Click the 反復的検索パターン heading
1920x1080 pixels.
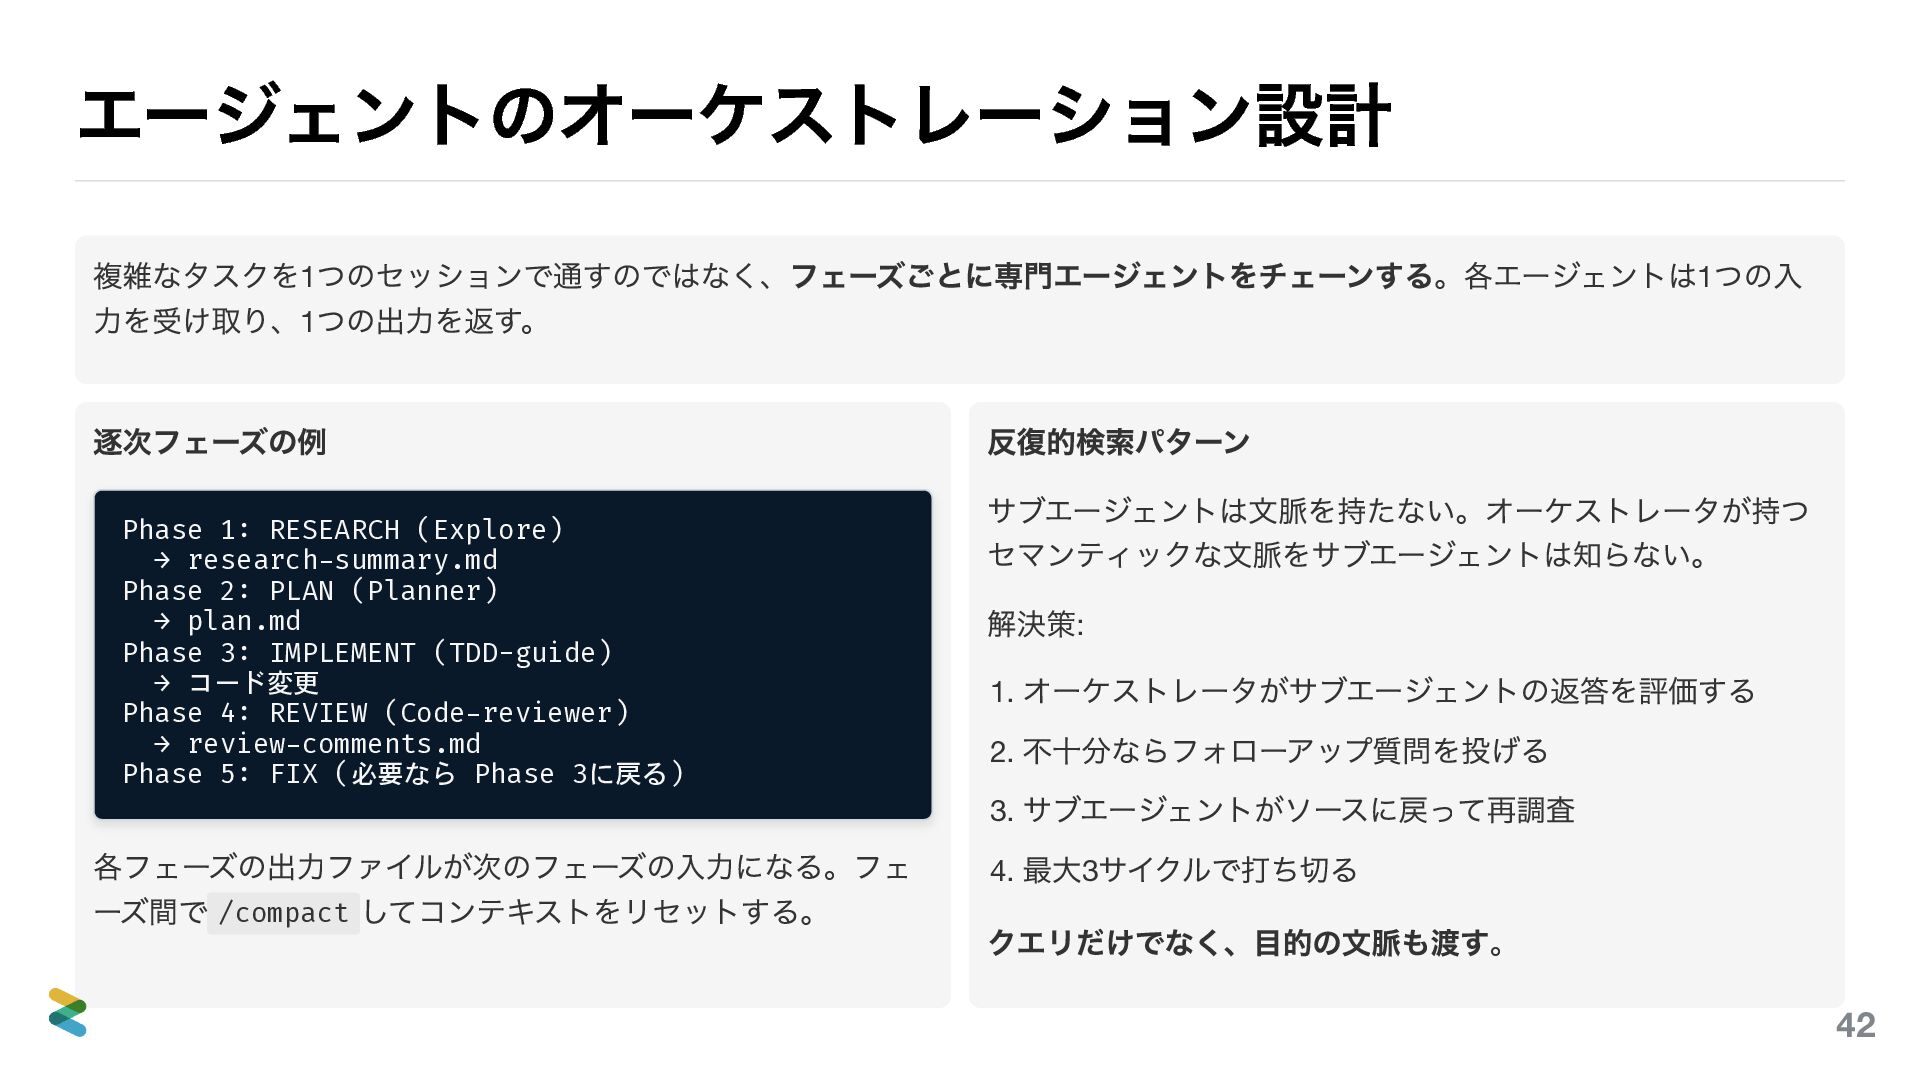pyautogui.click(x=1118, y=442)
